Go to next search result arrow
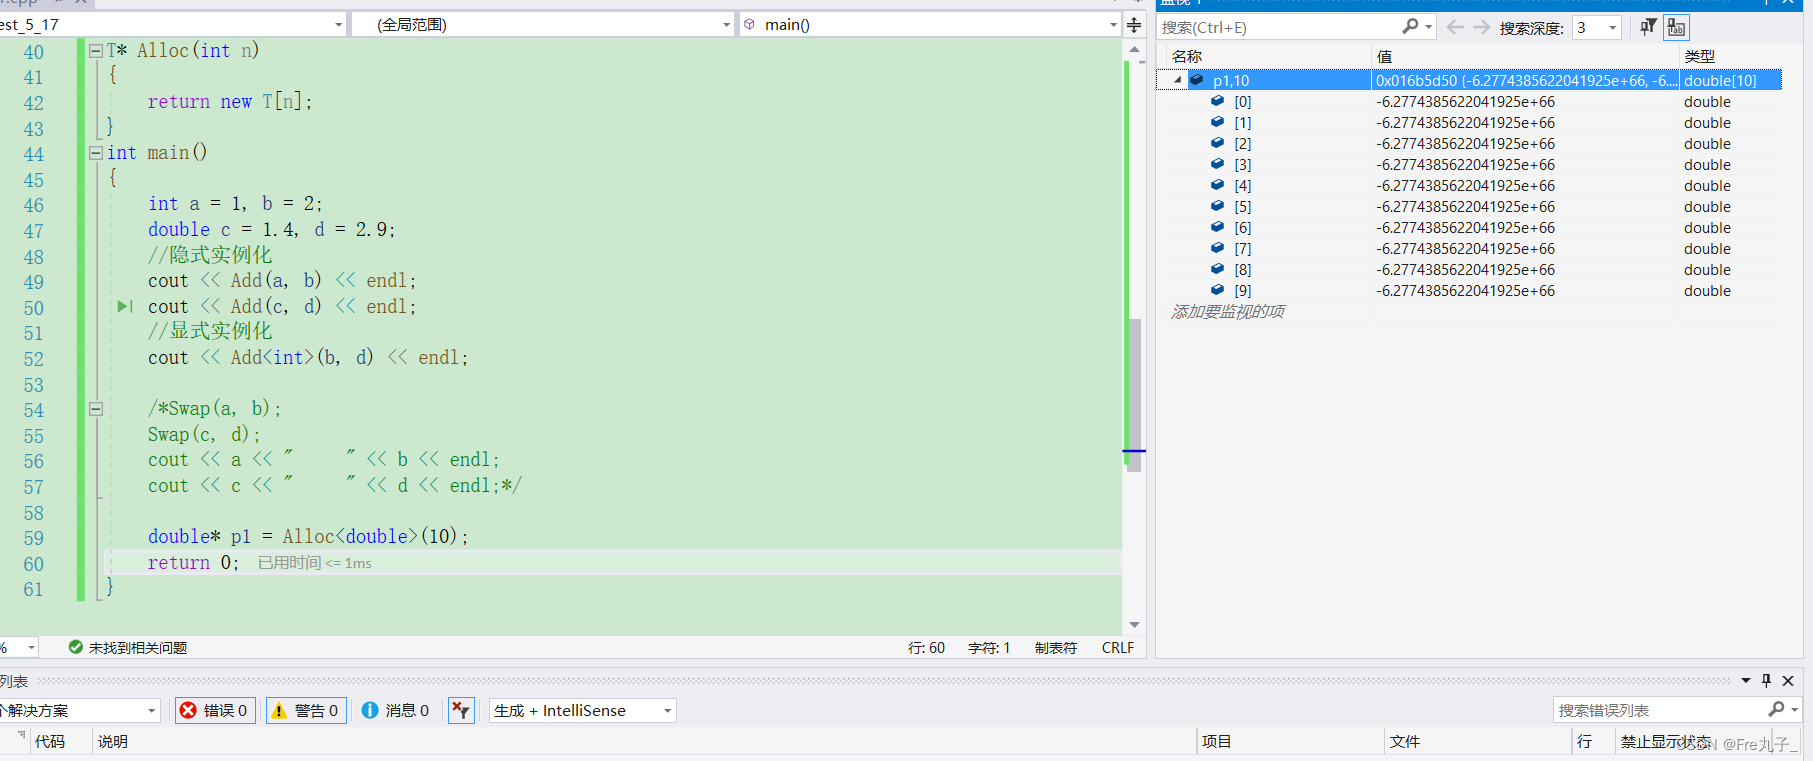 pos(1481,27)
